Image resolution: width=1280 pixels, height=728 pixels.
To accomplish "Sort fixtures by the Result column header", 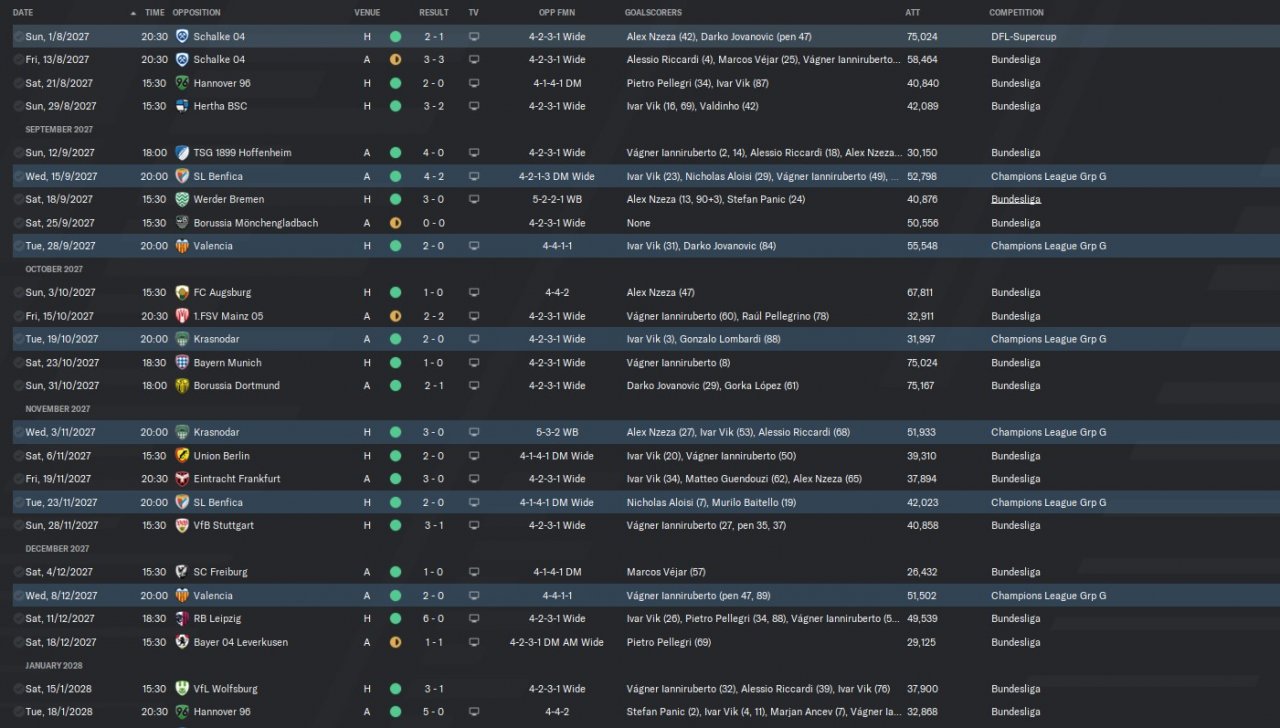I will 434,13.
